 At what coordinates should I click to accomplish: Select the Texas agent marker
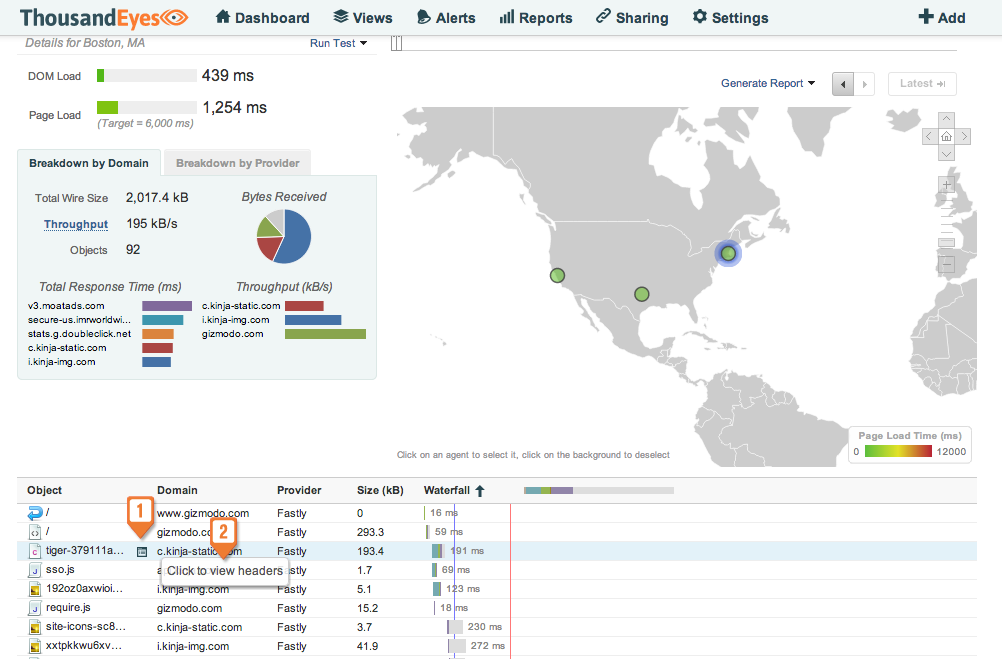(642, 294)
